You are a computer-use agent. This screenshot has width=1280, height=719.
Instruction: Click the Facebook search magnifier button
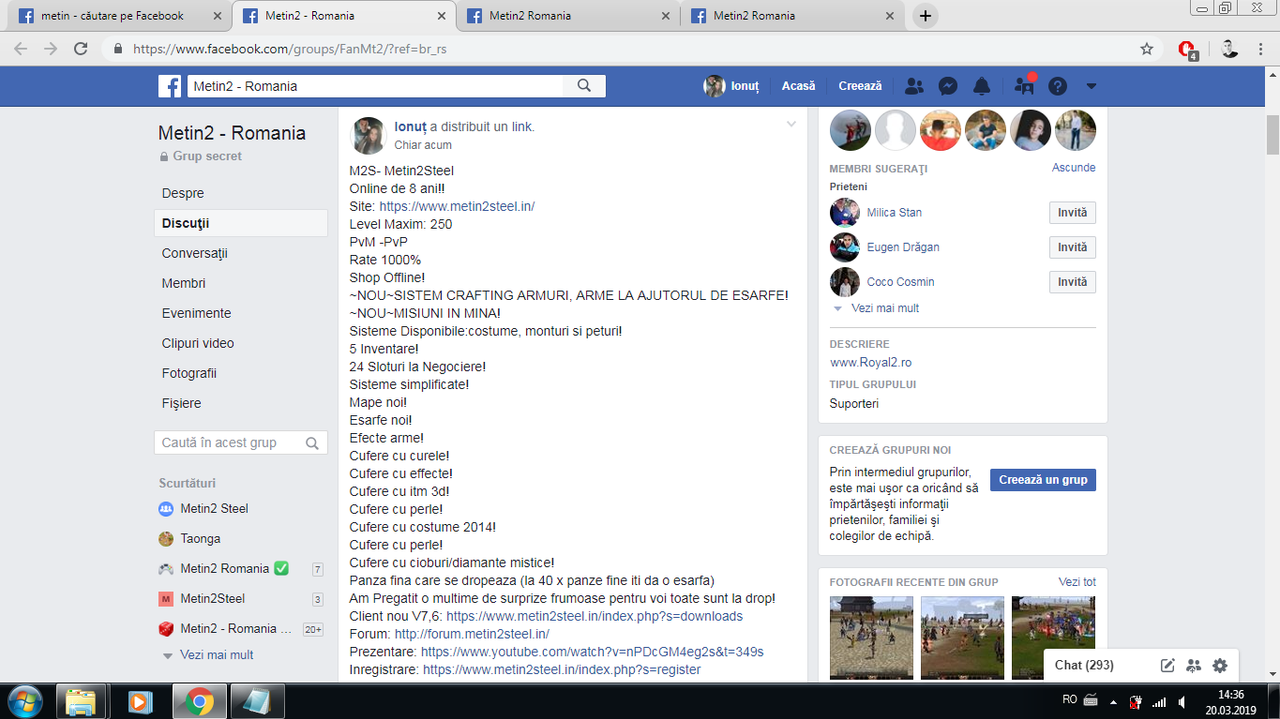584,86
